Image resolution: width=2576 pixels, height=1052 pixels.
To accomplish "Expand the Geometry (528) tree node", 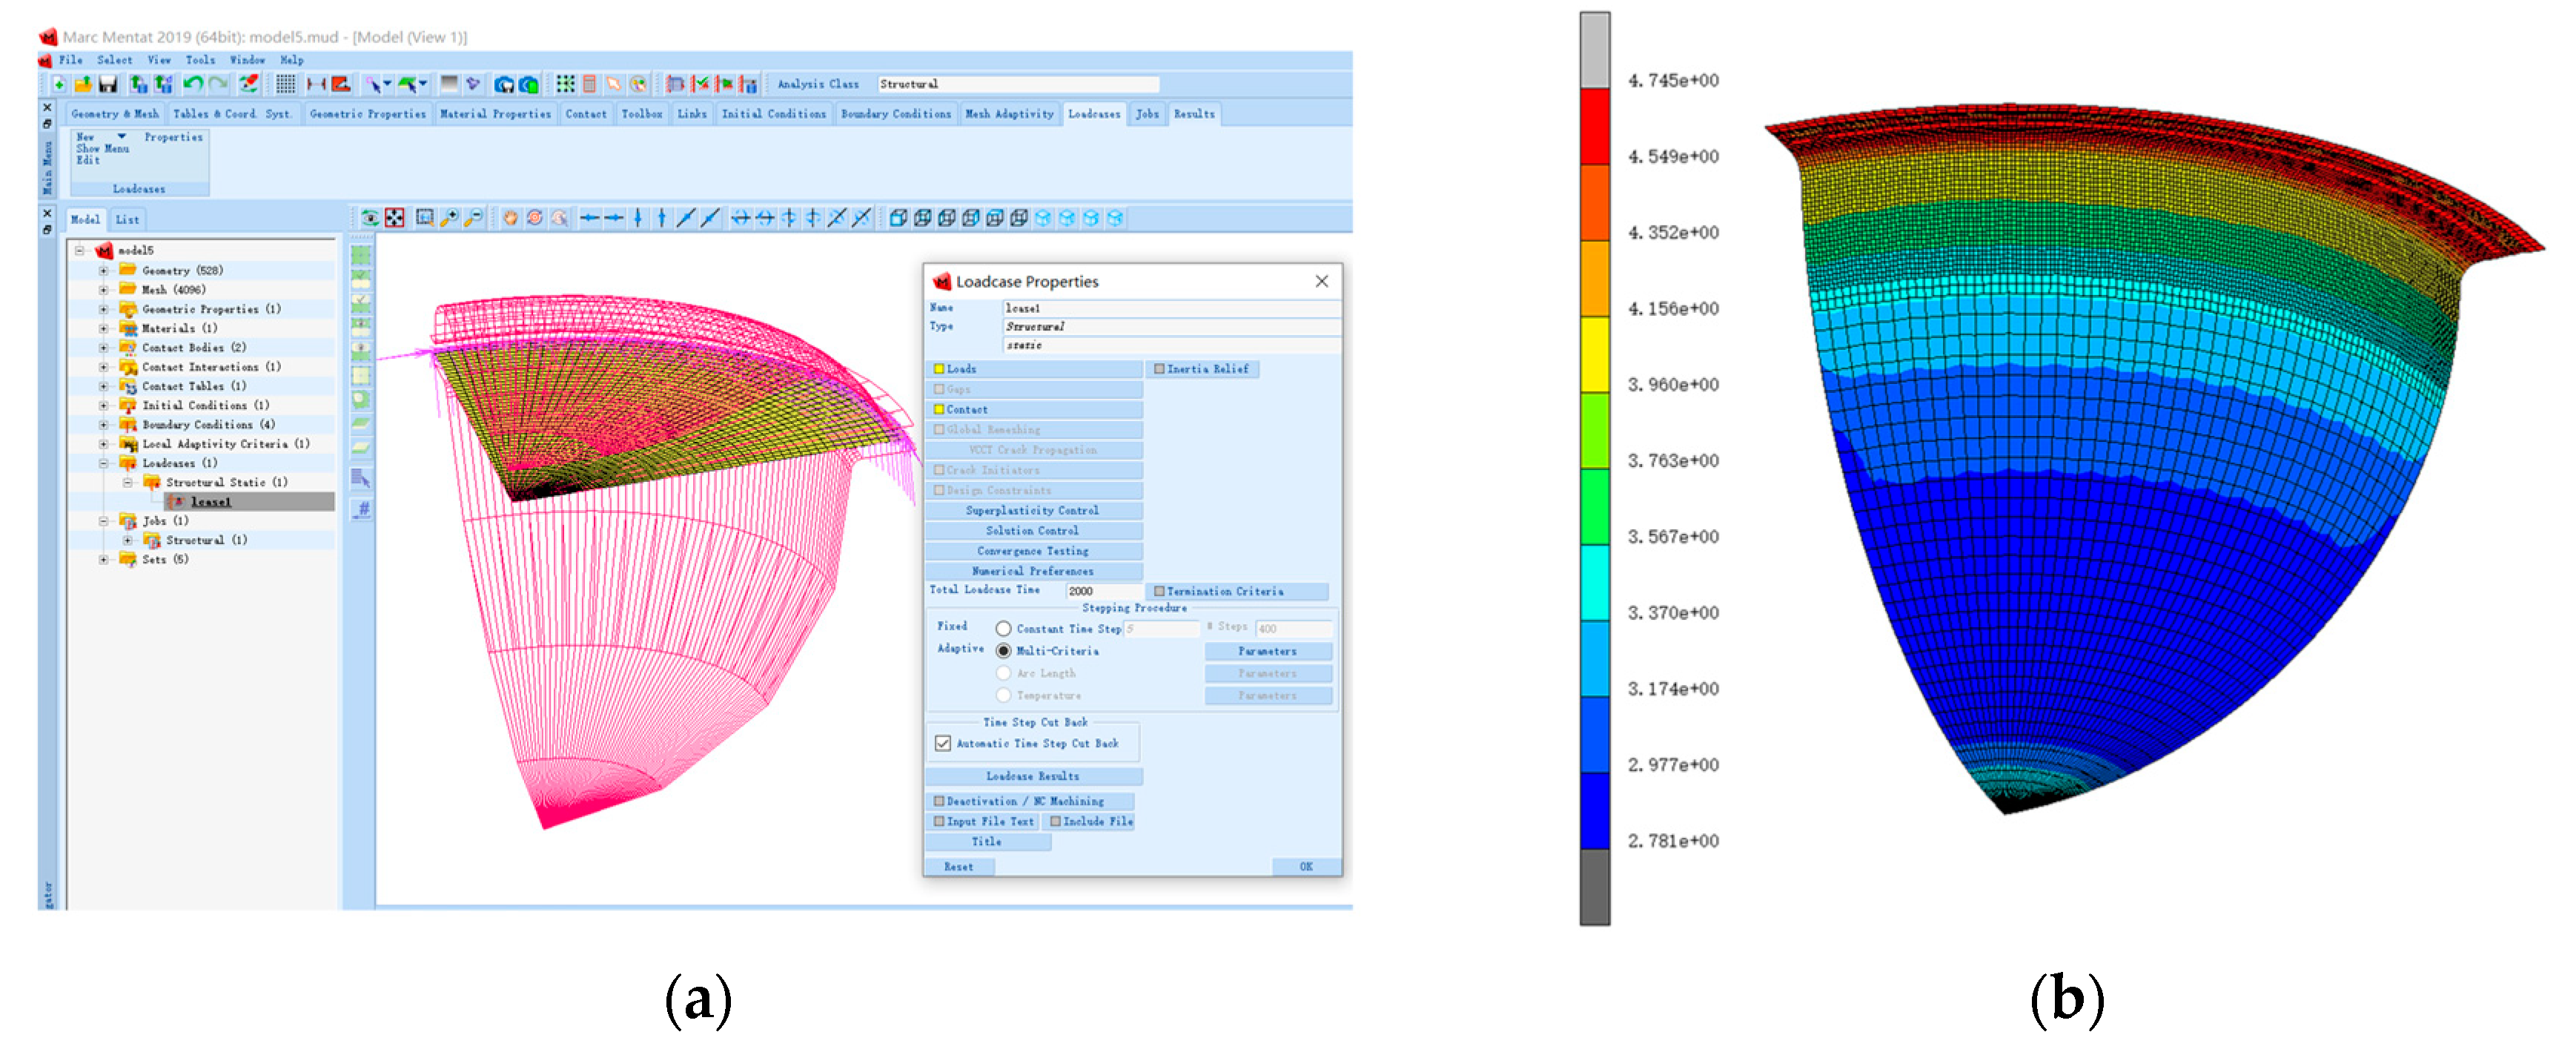I will pos(103,271).
